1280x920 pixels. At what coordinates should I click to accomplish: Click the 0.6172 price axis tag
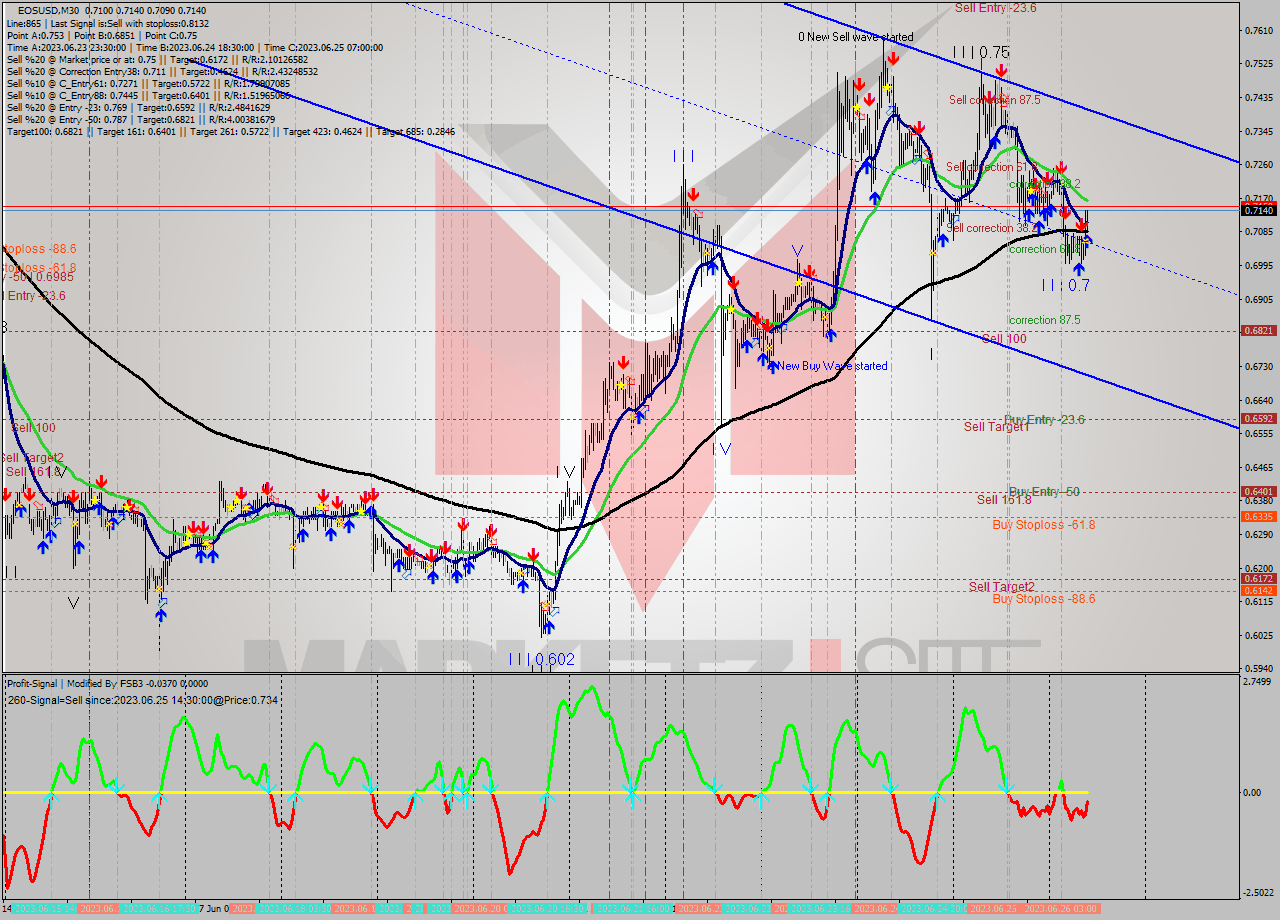click(x=1256, y=579)
